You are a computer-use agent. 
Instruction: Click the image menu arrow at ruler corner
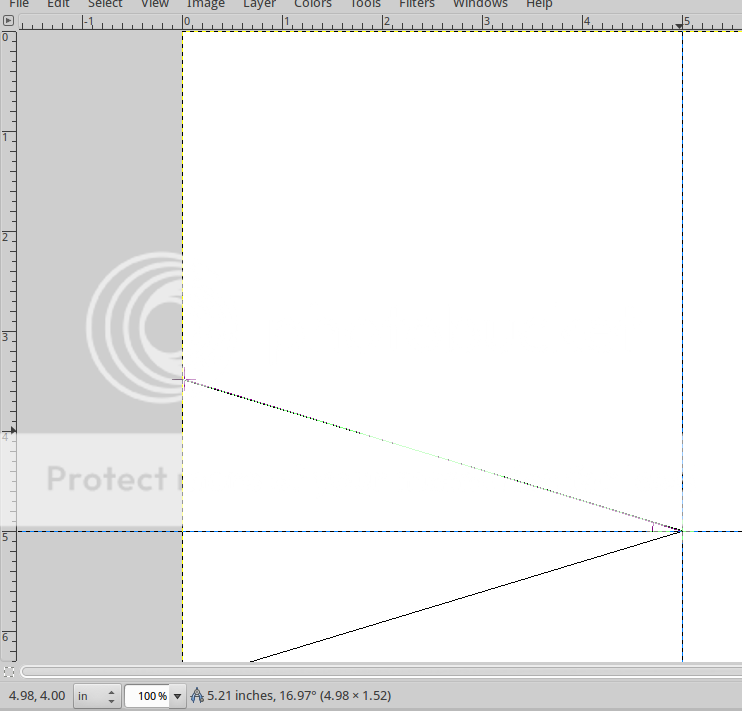8,21
